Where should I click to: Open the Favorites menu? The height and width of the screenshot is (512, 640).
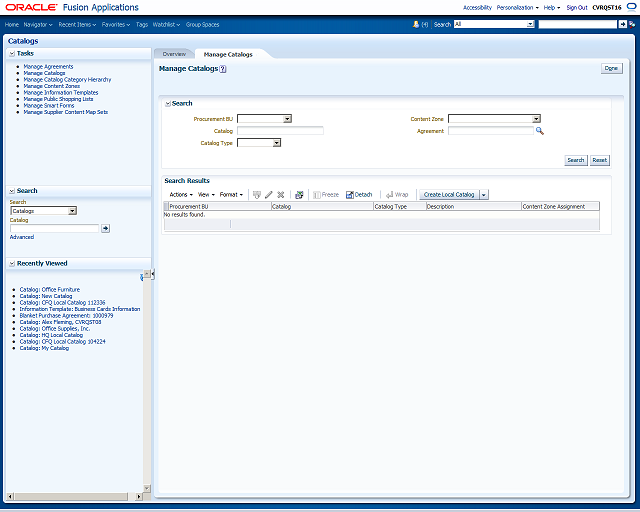(x=116, y=25)
